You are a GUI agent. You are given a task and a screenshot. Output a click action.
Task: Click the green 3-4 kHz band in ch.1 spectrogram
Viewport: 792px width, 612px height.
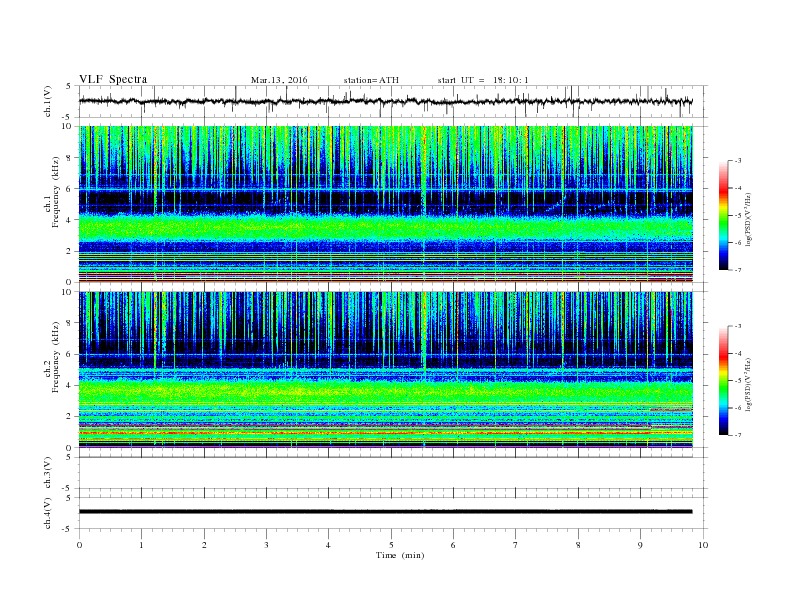tap(385, 227)
